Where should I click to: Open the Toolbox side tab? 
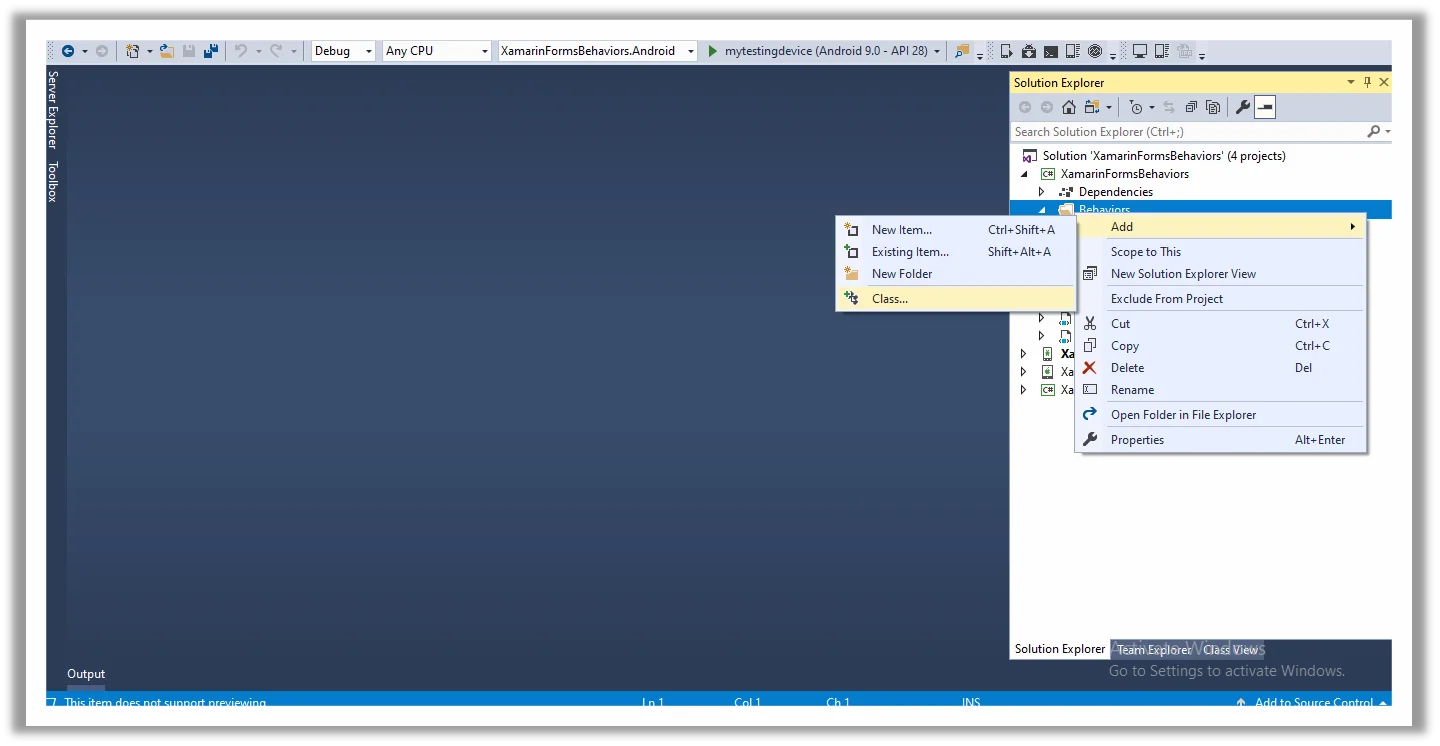53,181
